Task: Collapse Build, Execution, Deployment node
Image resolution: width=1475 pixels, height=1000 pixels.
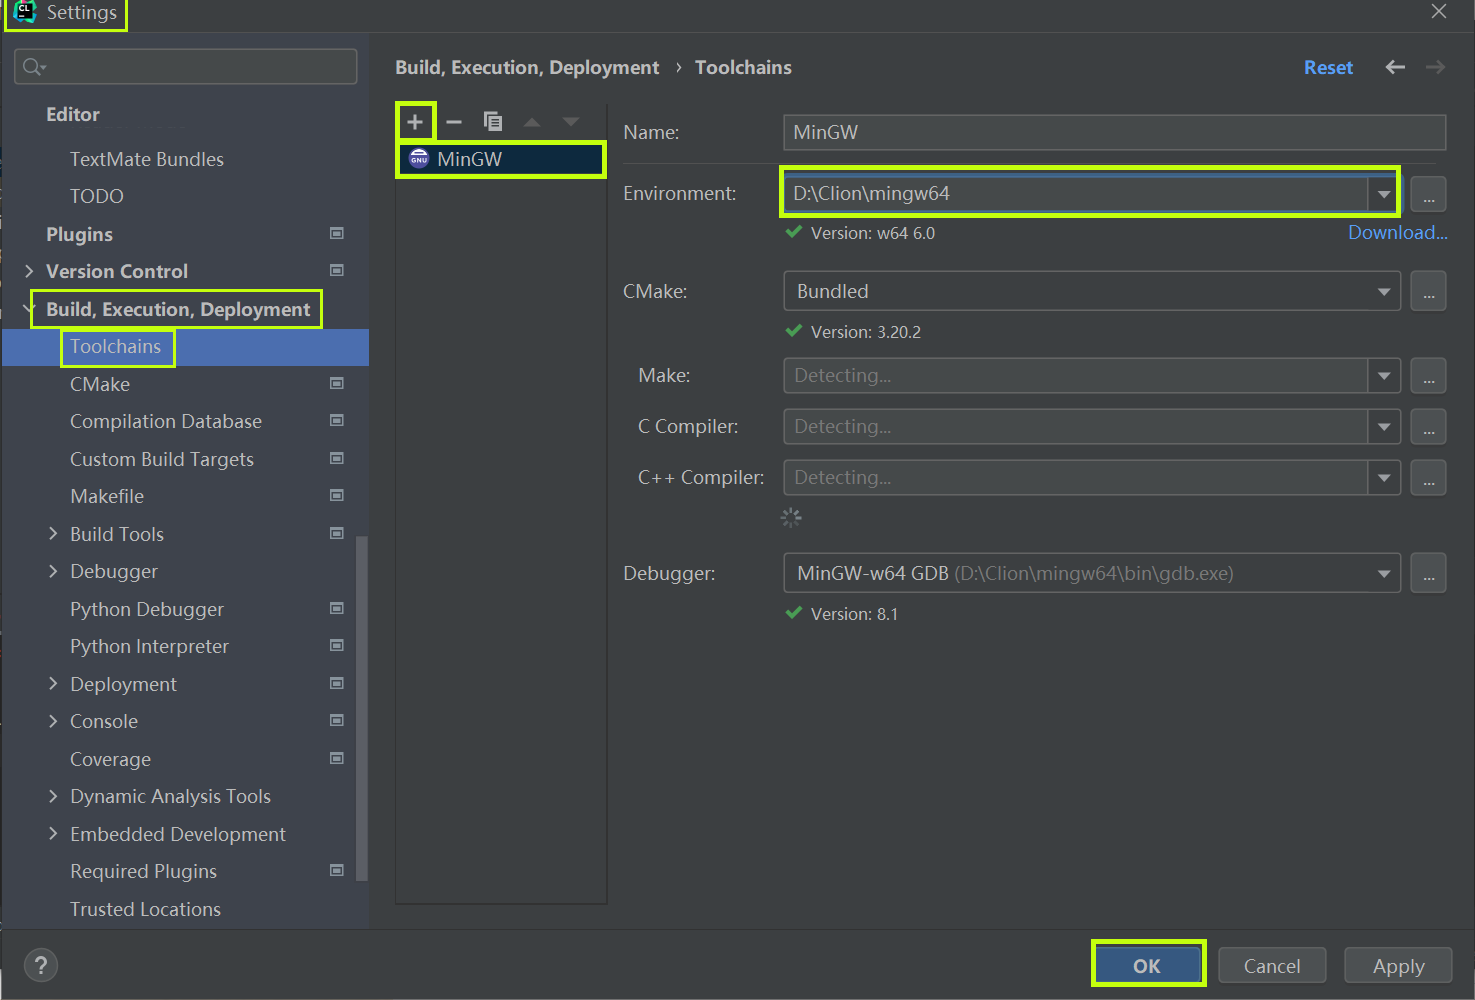Action: [28, 309]
